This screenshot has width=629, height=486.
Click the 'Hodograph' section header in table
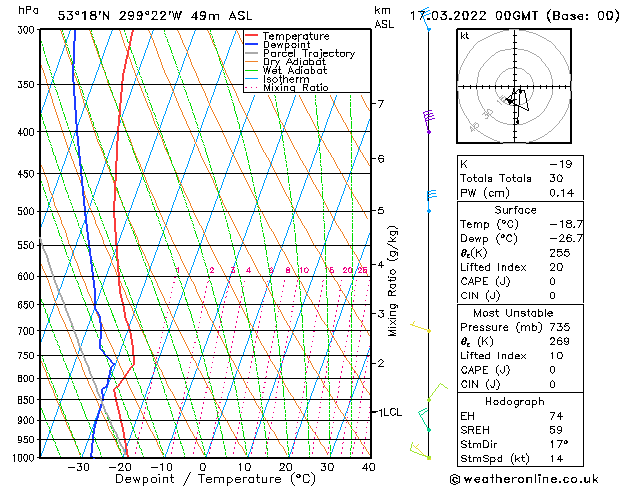pyautogui.click(x=515, y=401)
